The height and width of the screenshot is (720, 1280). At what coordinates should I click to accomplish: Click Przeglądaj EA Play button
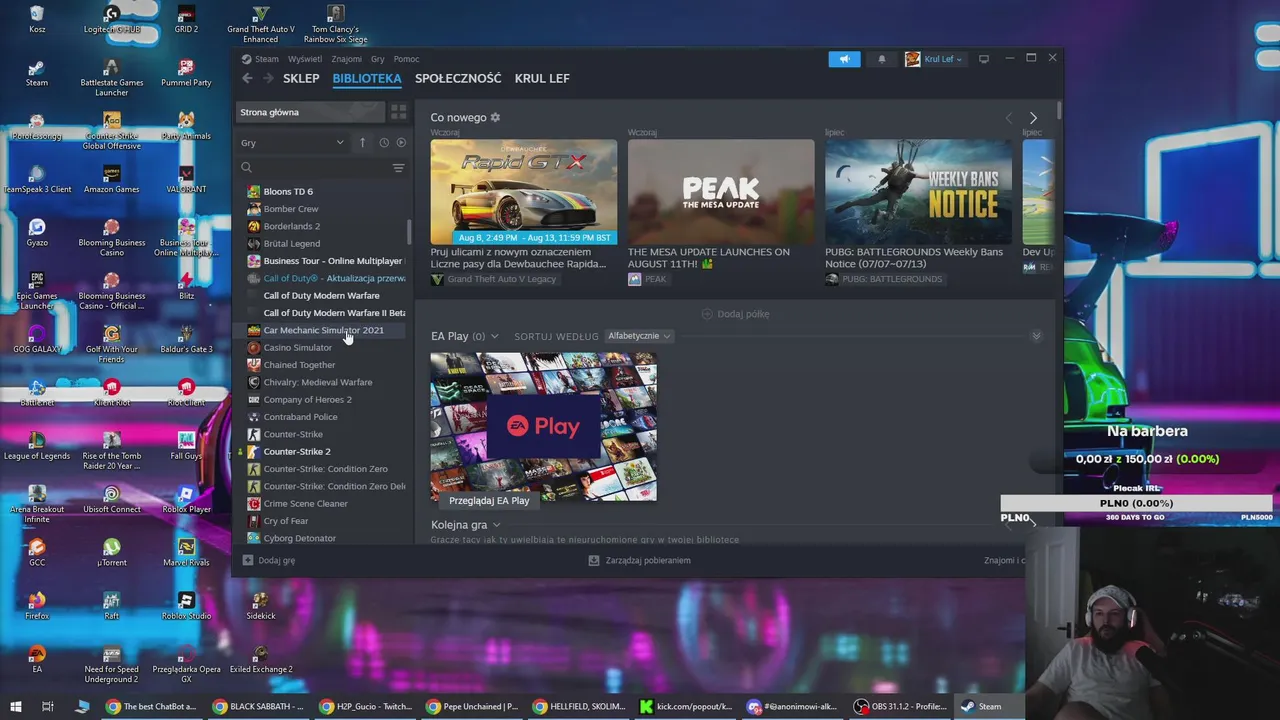click(489, 500)
